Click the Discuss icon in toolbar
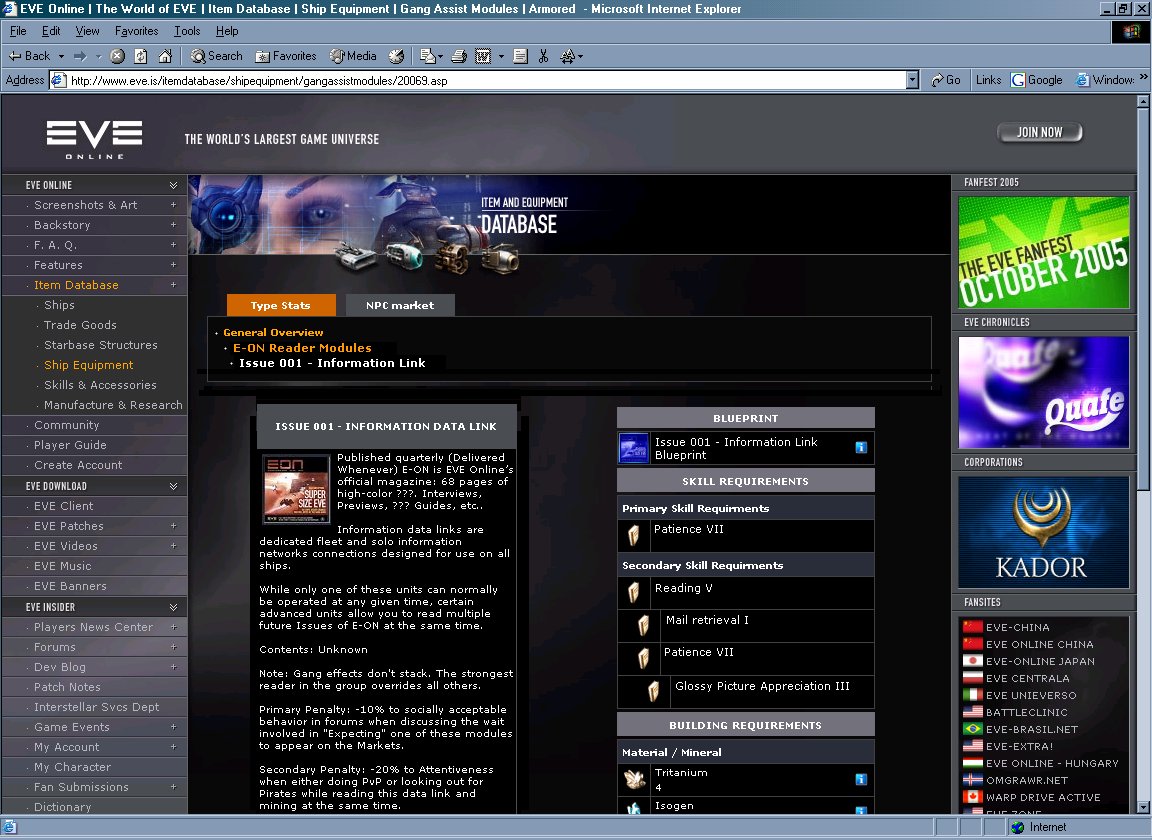This screenshot has width=1152, height=840. pyautogui.click(x=520, y=56)
